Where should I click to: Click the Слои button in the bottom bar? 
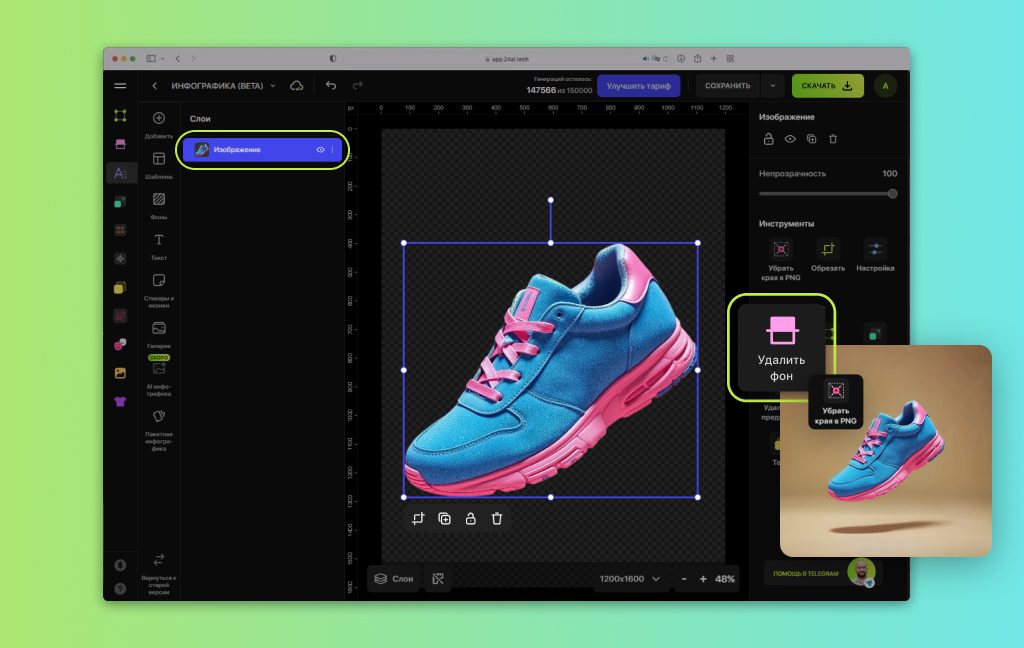point(394,579)
